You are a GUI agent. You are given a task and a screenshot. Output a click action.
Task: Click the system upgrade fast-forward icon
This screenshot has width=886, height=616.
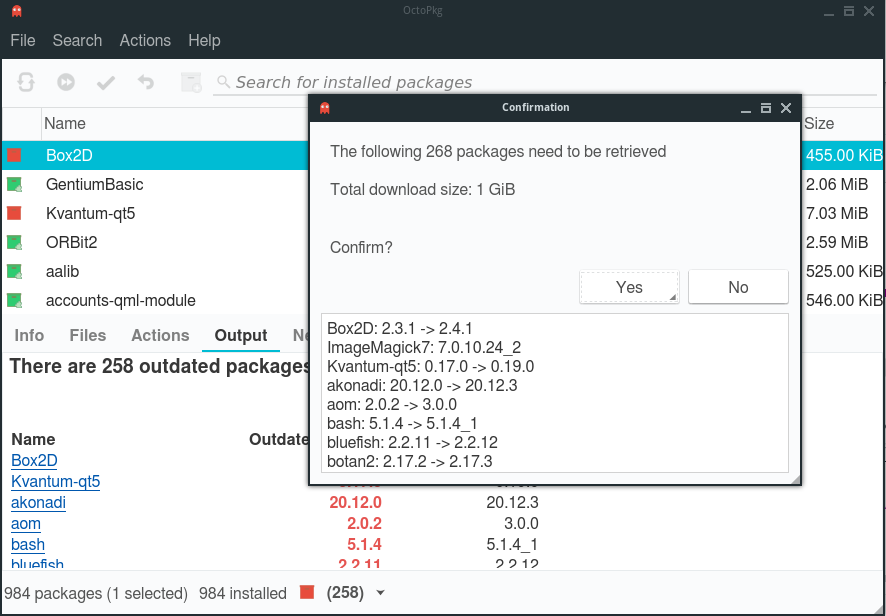click(x=66, y=83)
